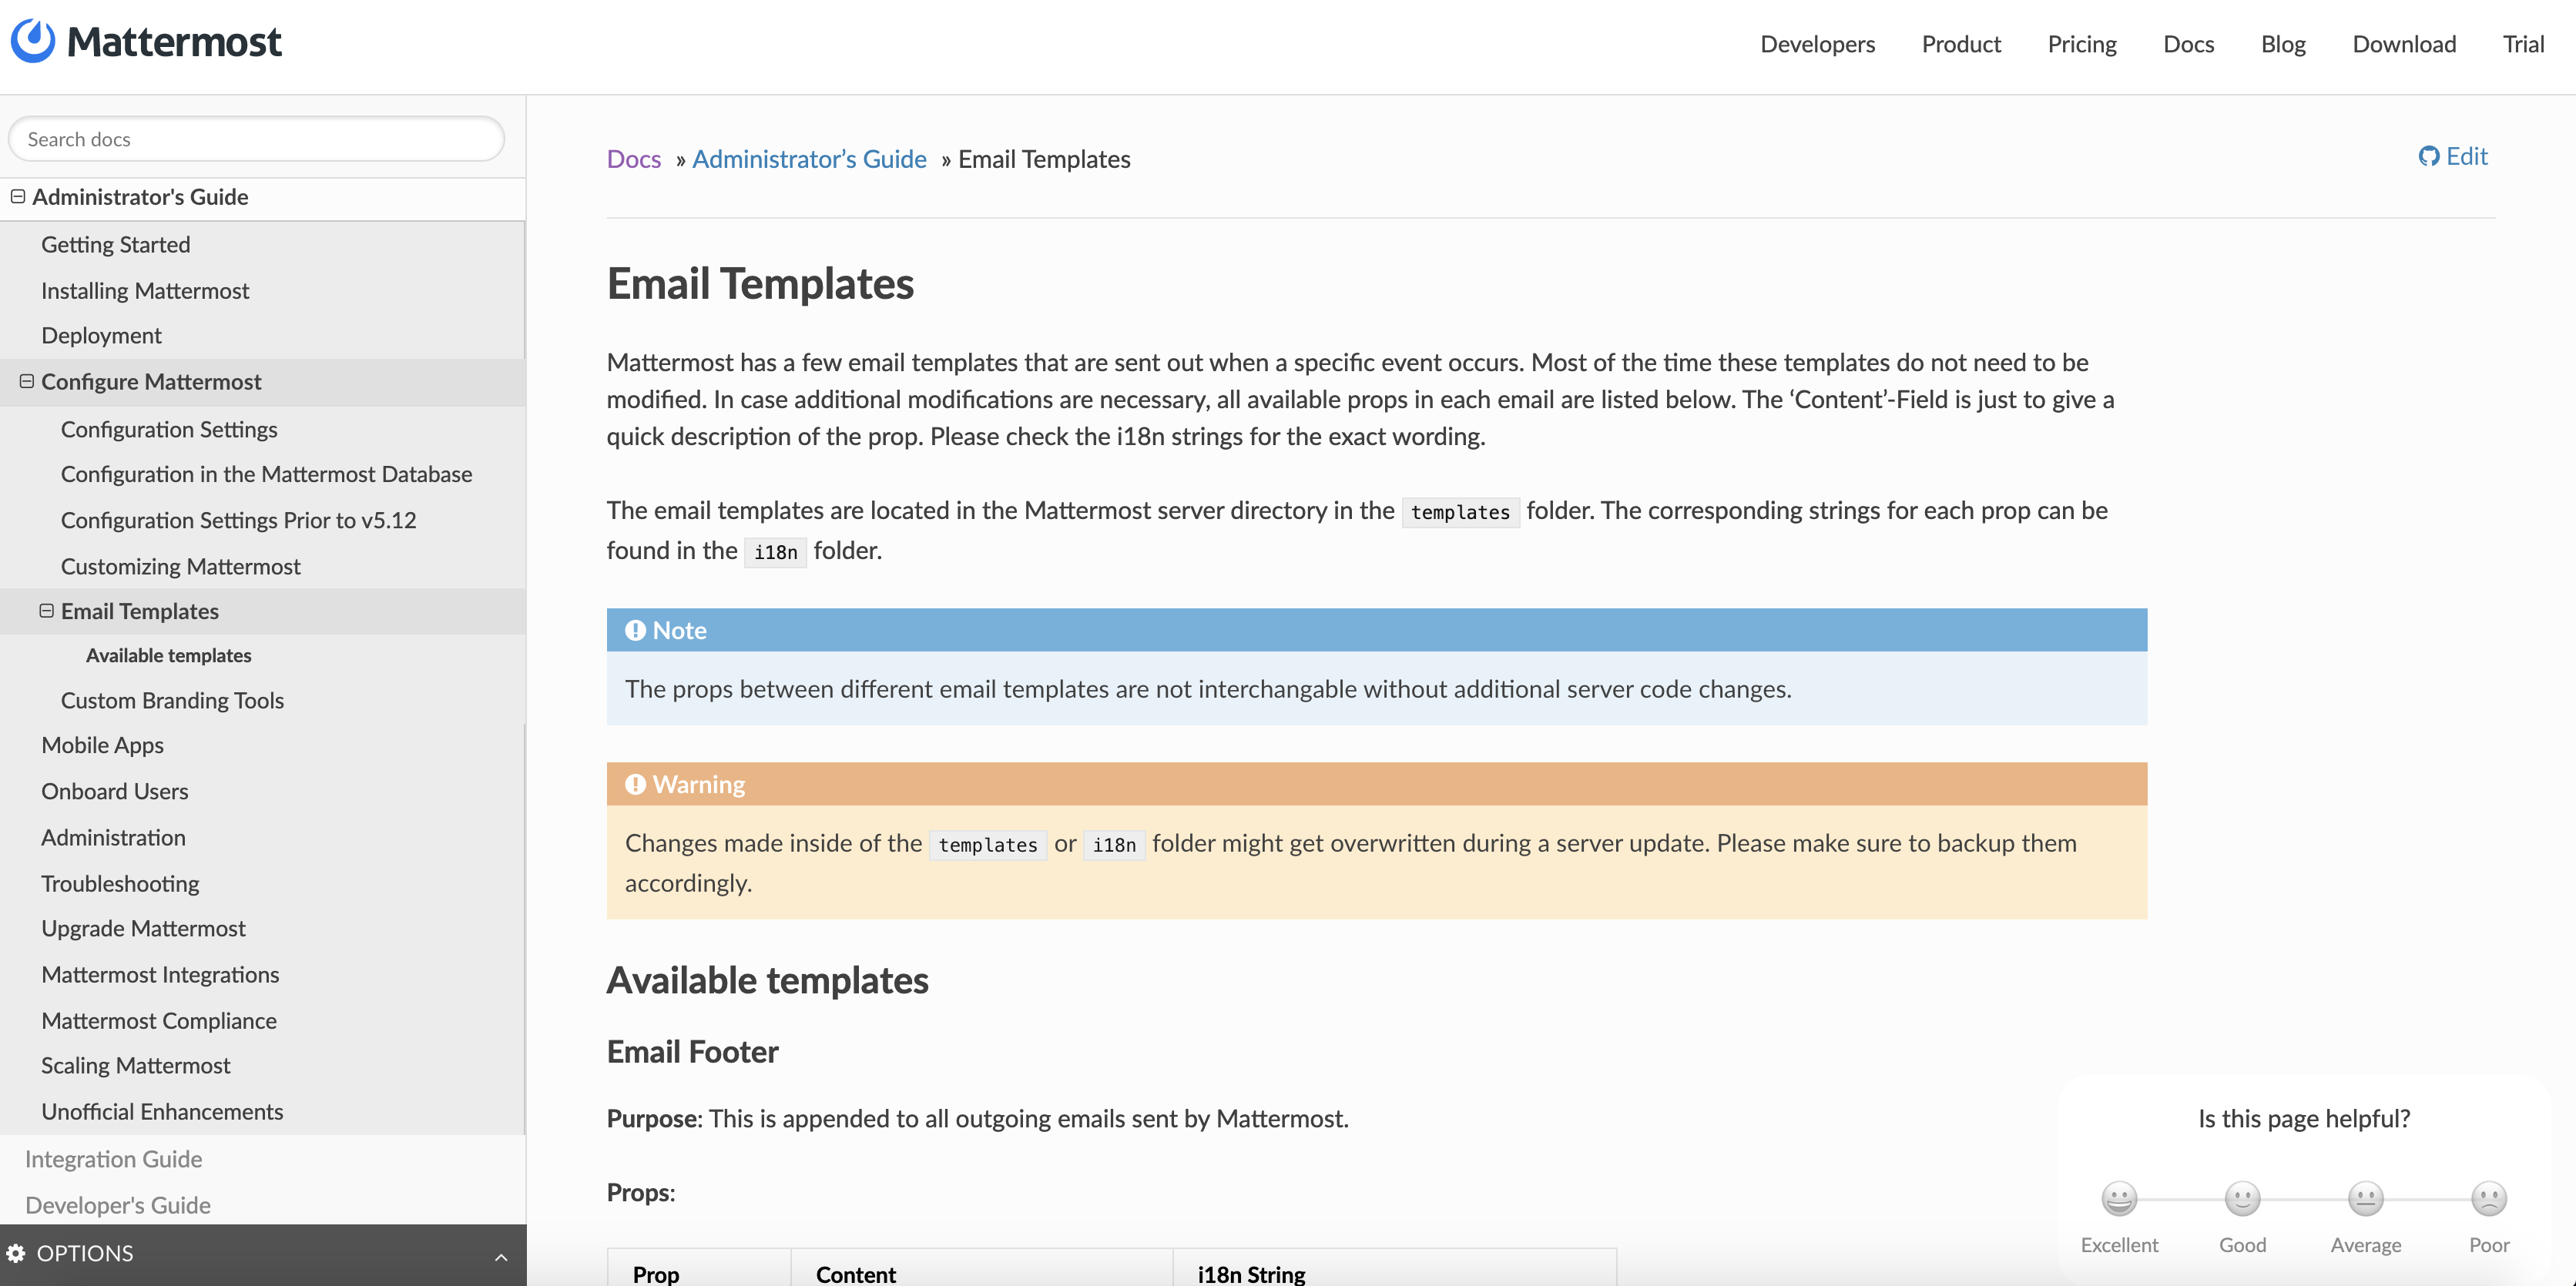The height and width of the screenshot is (1286, 2576).
Task: Follow the Administrator's Guide breadcrumb link
Action: pyautogui.click(x=808, y=159)
